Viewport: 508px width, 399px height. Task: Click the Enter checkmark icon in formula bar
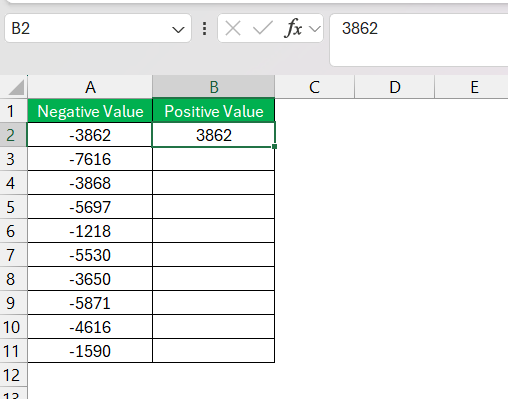click(x=263, y=28)
